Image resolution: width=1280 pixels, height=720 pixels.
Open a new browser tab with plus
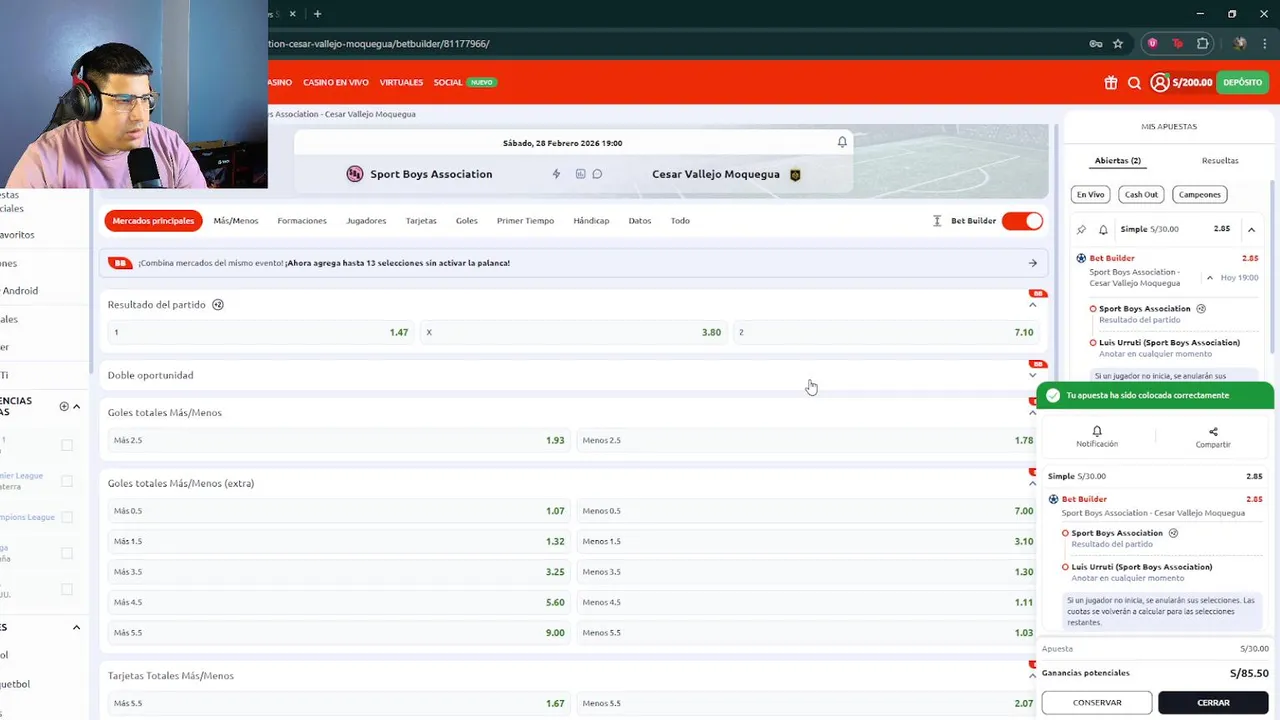tap(317, 14)
